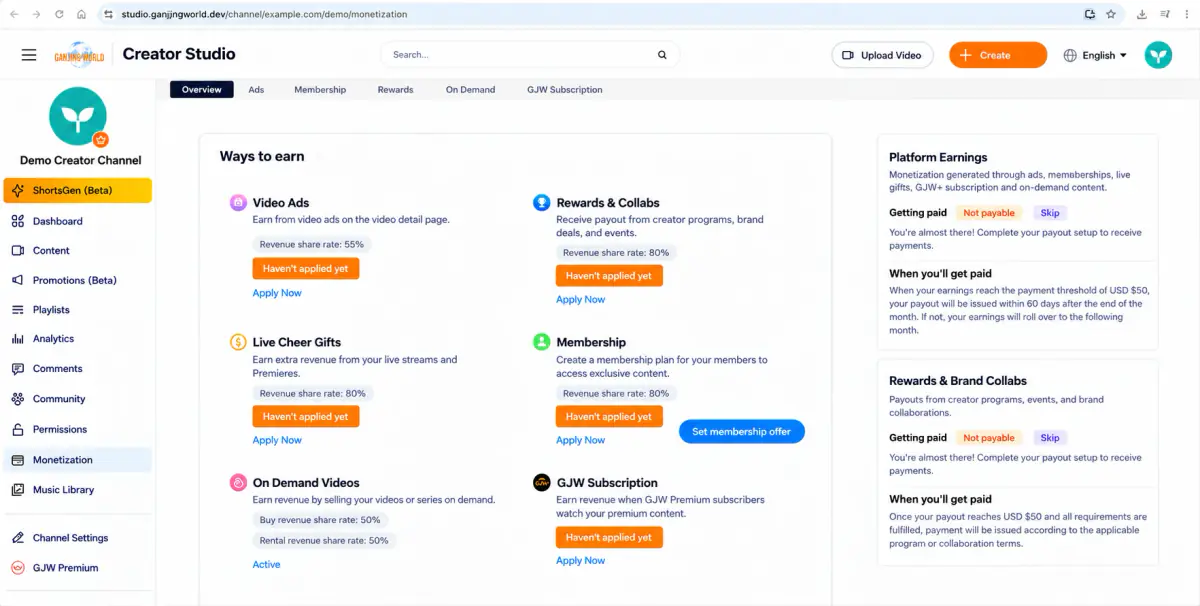Click the search magnifier icon
The image size is (1200, 606).
[662, 55]
